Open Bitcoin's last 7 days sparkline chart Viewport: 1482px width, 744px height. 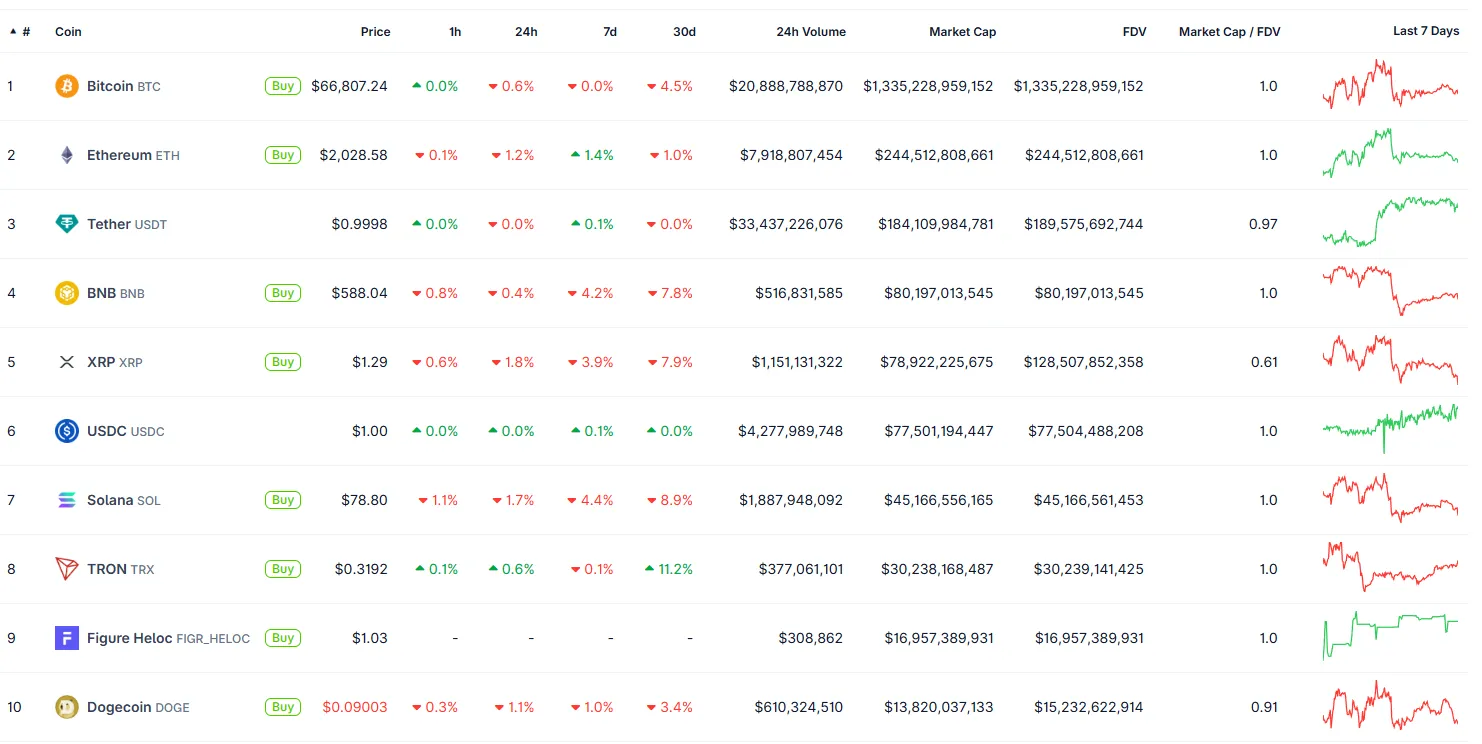(x=1390, y=86)
